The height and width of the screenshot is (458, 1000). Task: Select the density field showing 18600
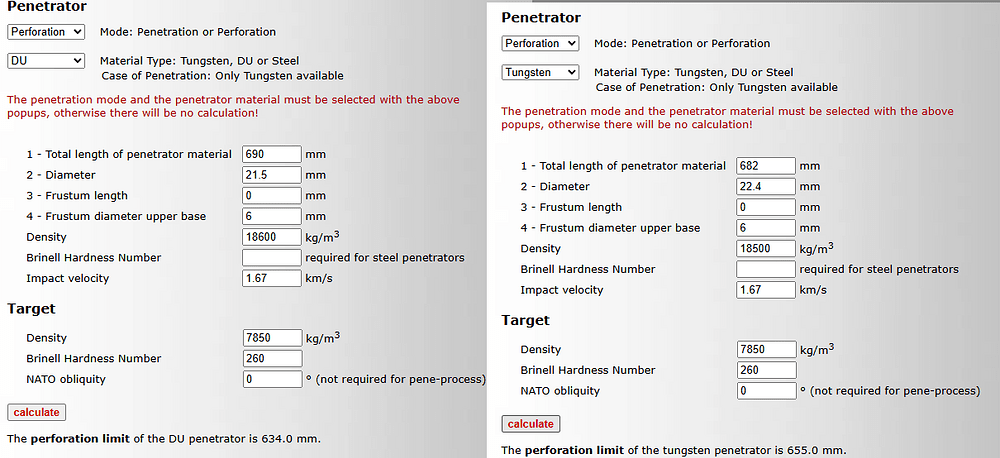(x=272, y=237)
